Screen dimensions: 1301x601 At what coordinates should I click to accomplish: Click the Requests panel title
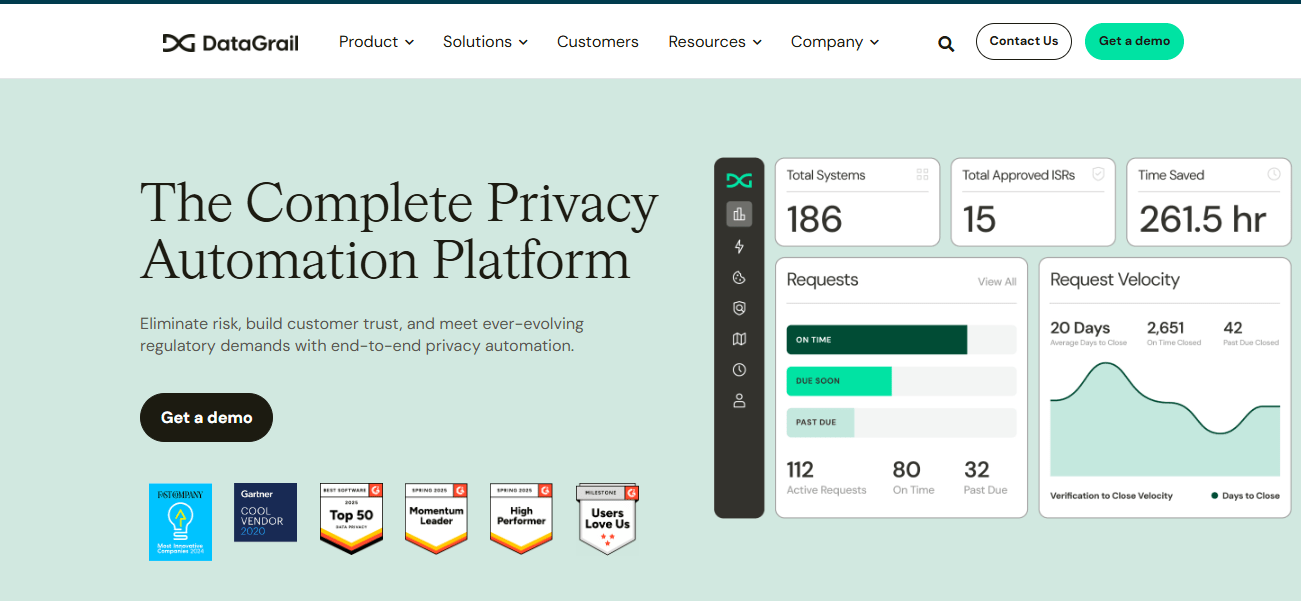tap(822, 280)
